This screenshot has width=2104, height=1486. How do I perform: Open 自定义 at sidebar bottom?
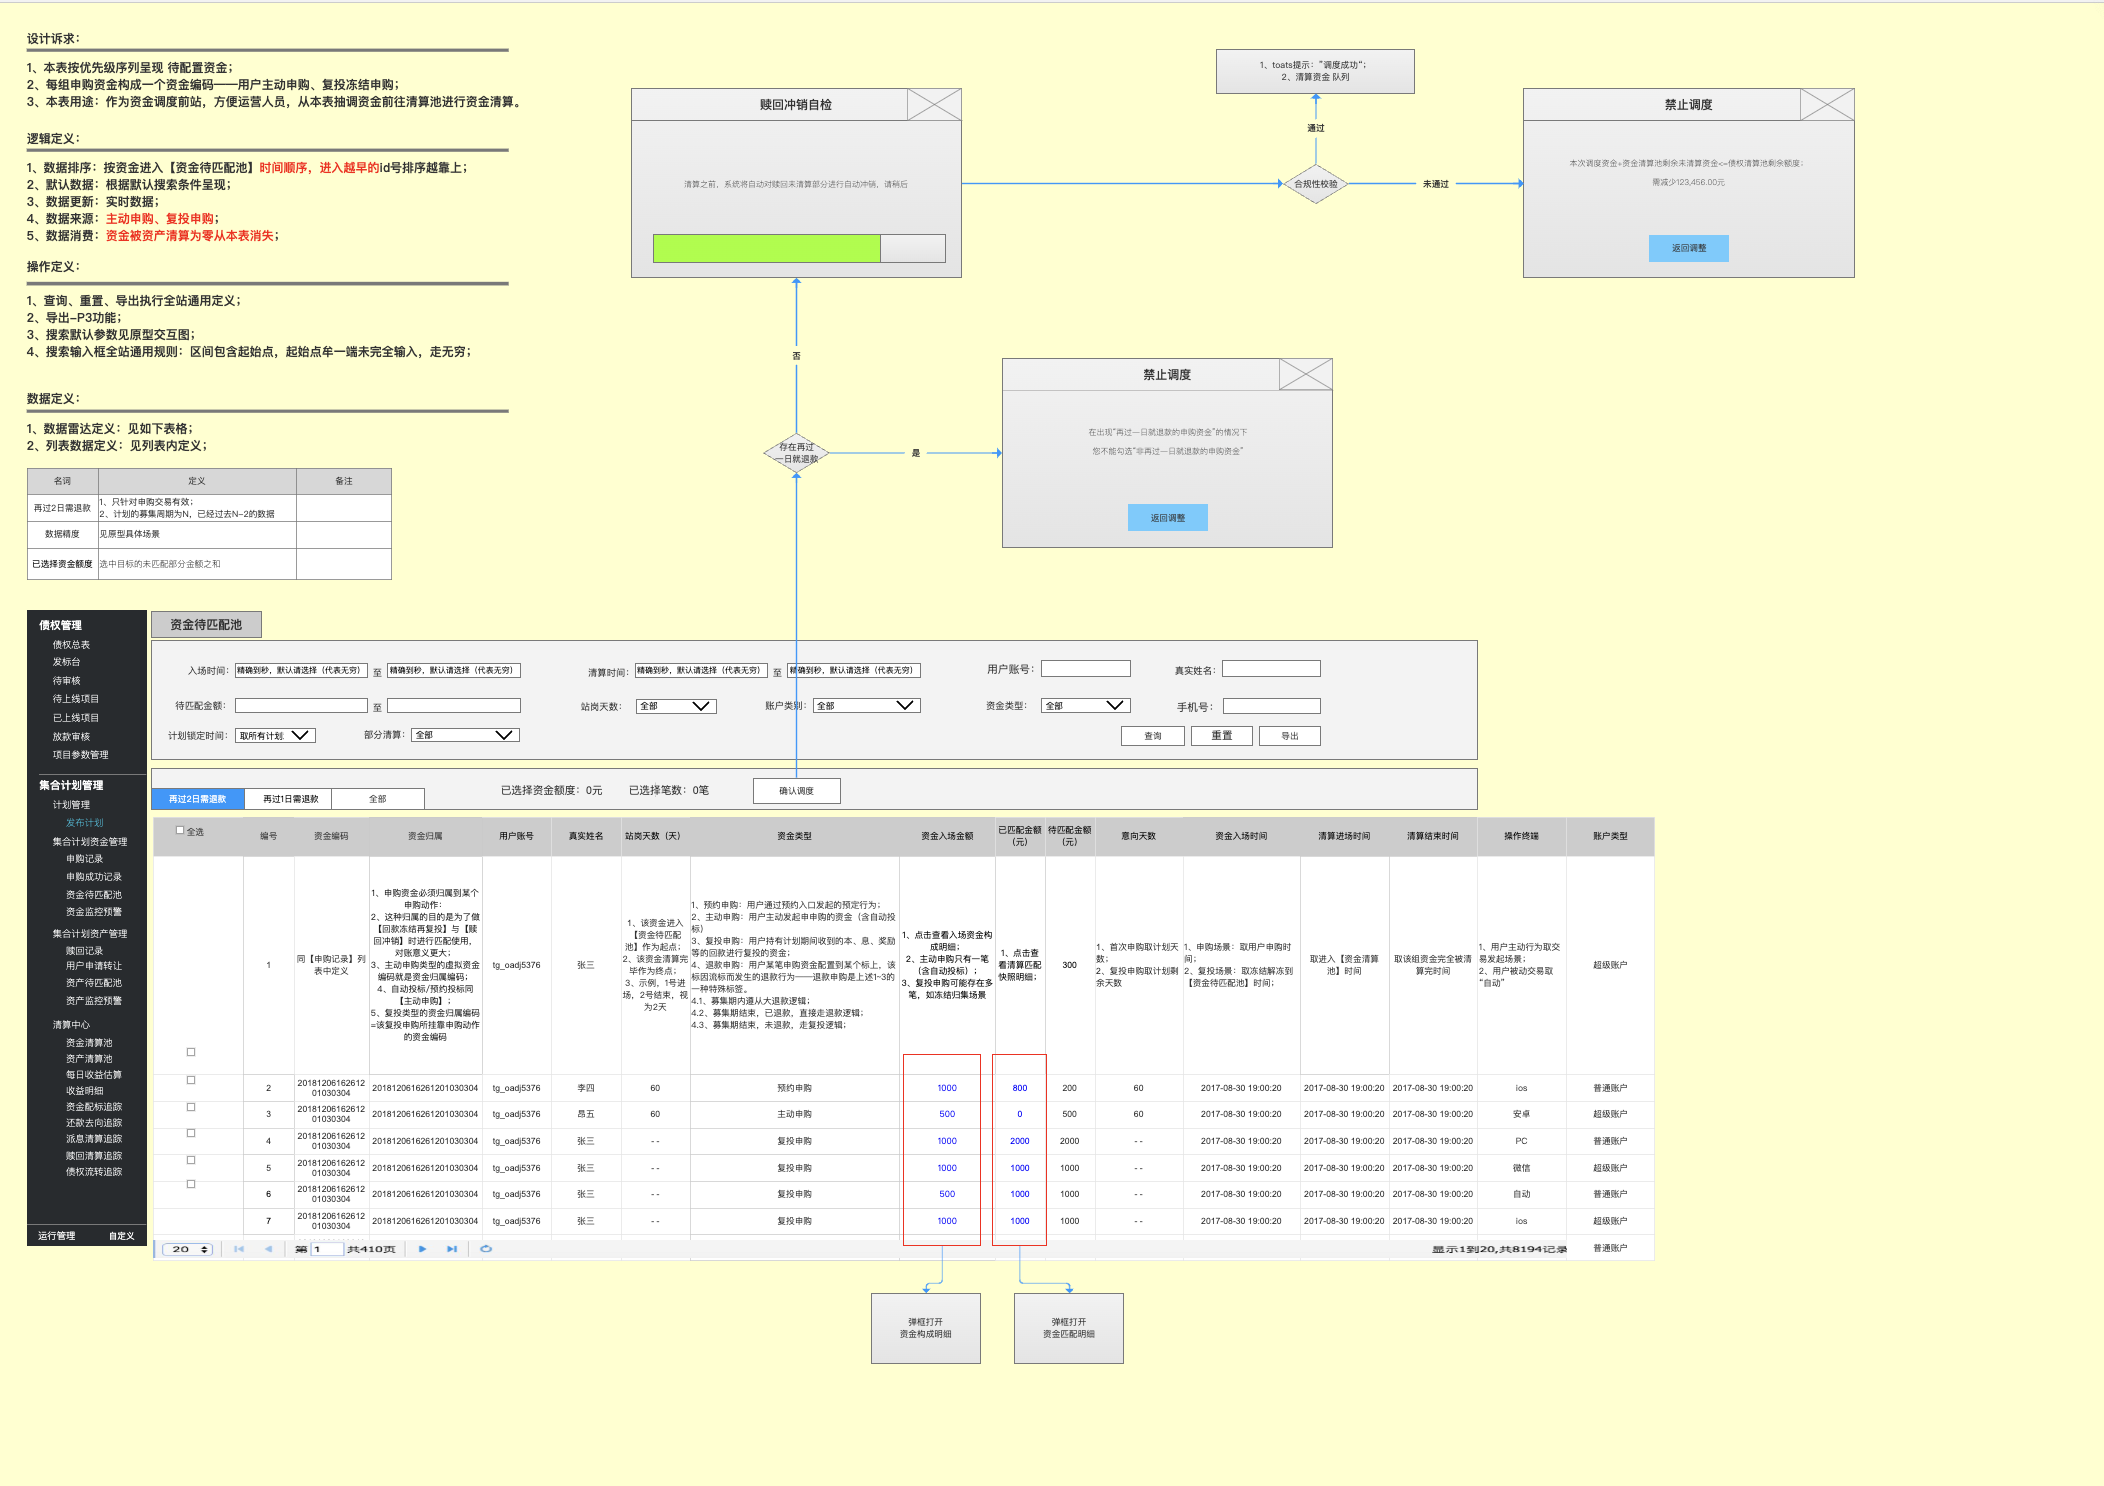click(121, 1236)
